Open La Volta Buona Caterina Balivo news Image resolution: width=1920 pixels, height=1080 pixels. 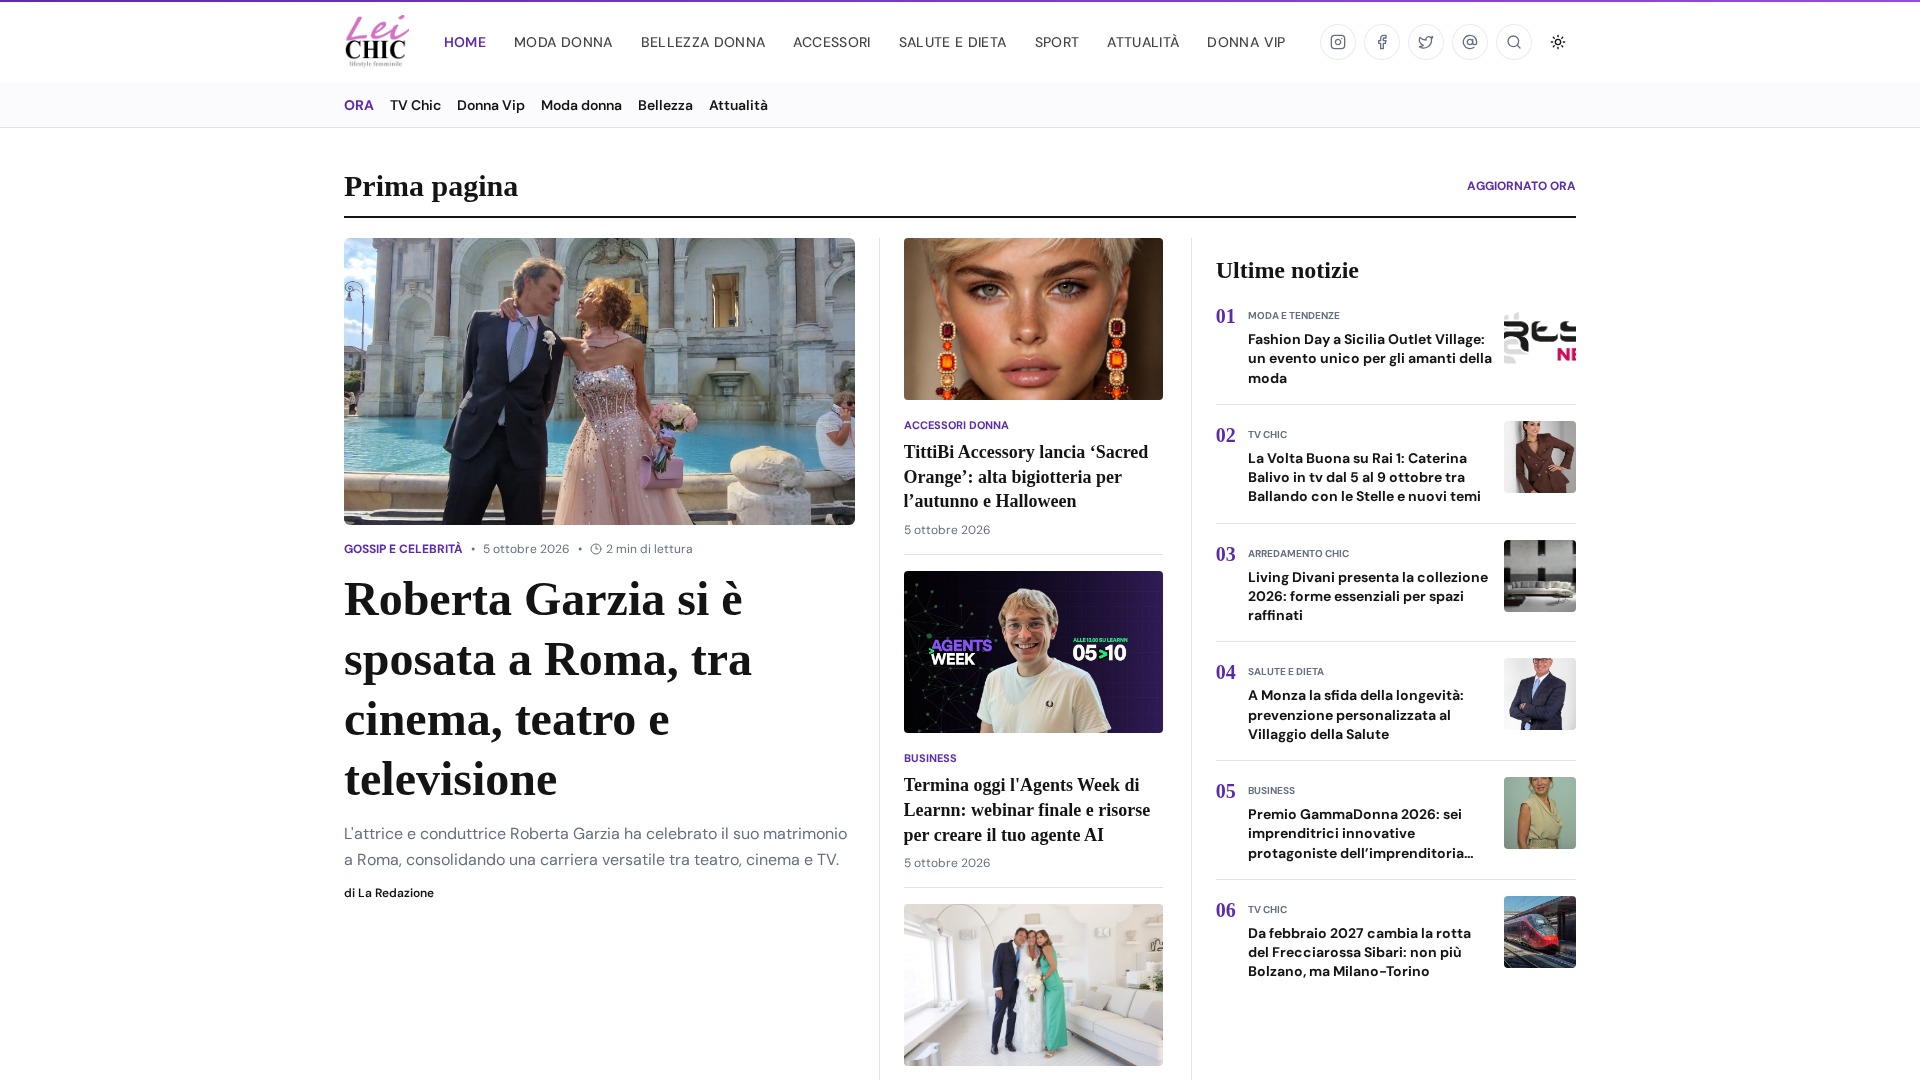pyautogui.click(x=1364, y=477)
